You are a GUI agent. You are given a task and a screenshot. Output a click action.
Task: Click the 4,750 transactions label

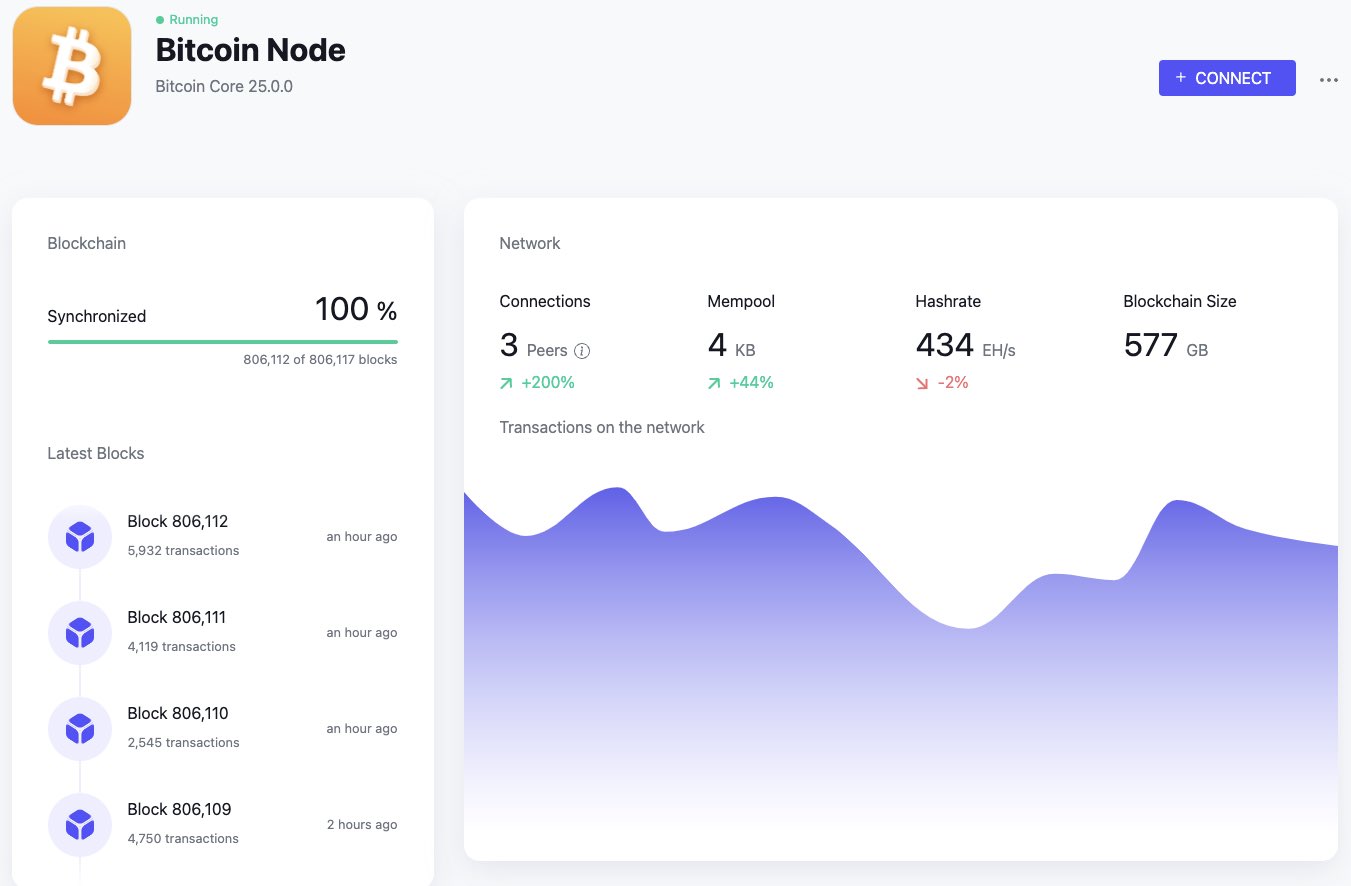[183, 838]
